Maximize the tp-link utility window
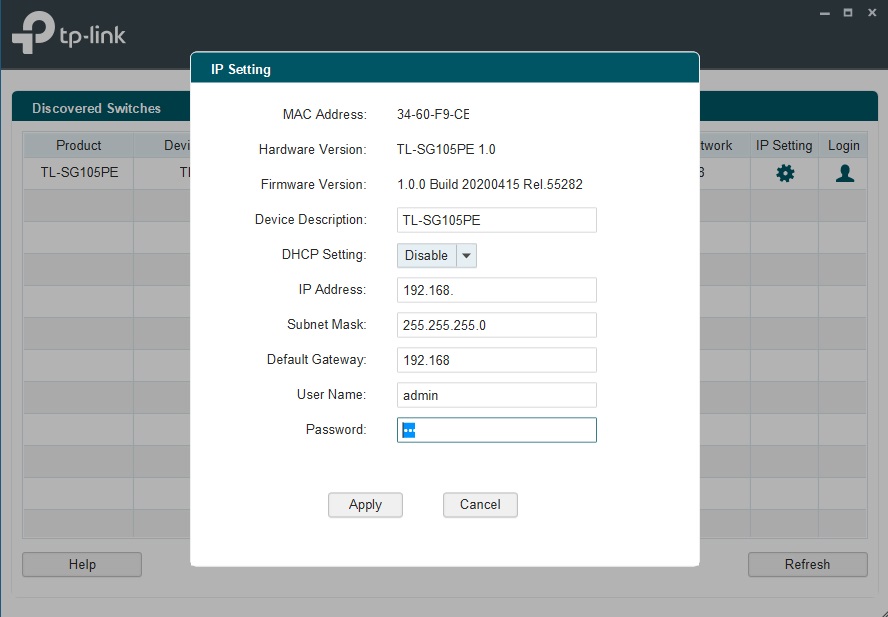 click(848, 12)
